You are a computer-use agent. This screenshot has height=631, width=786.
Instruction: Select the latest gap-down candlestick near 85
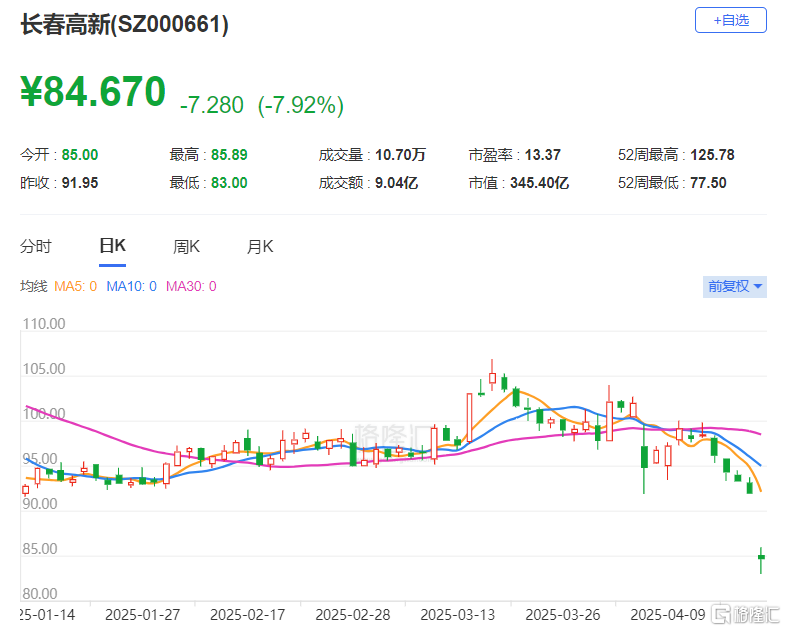coord(761,557)
